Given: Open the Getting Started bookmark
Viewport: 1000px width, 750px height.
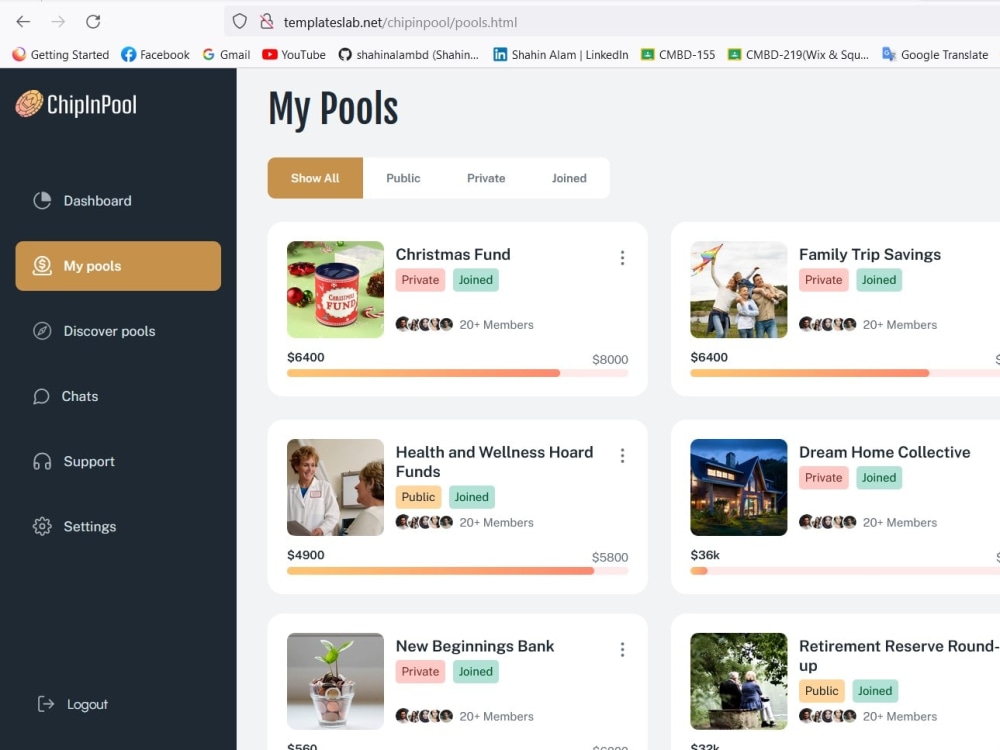Looking at the screenshot, I should (61, 55).
